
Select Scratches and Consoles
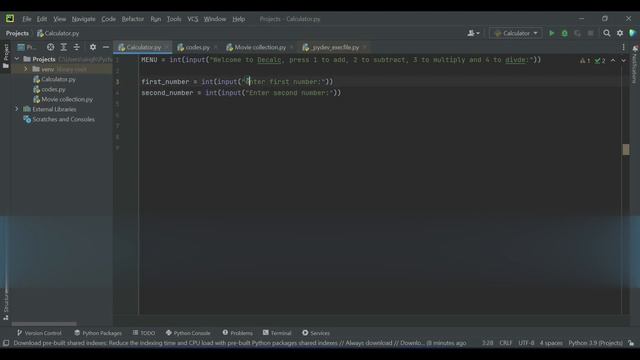(63, 119)
